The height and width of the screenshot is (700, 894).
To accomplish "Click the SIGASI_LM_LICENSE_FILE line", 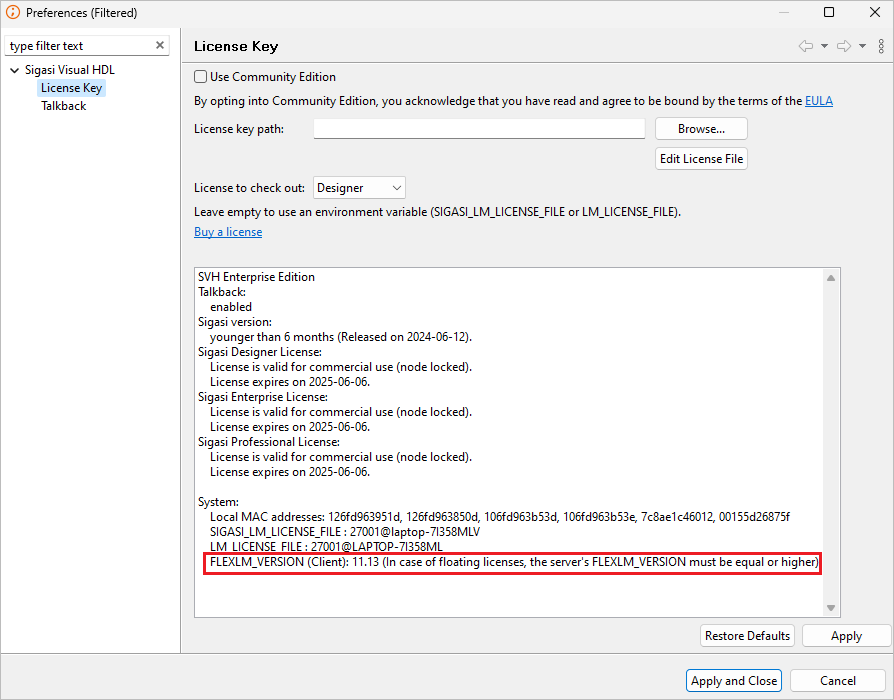I will (344, 532).
